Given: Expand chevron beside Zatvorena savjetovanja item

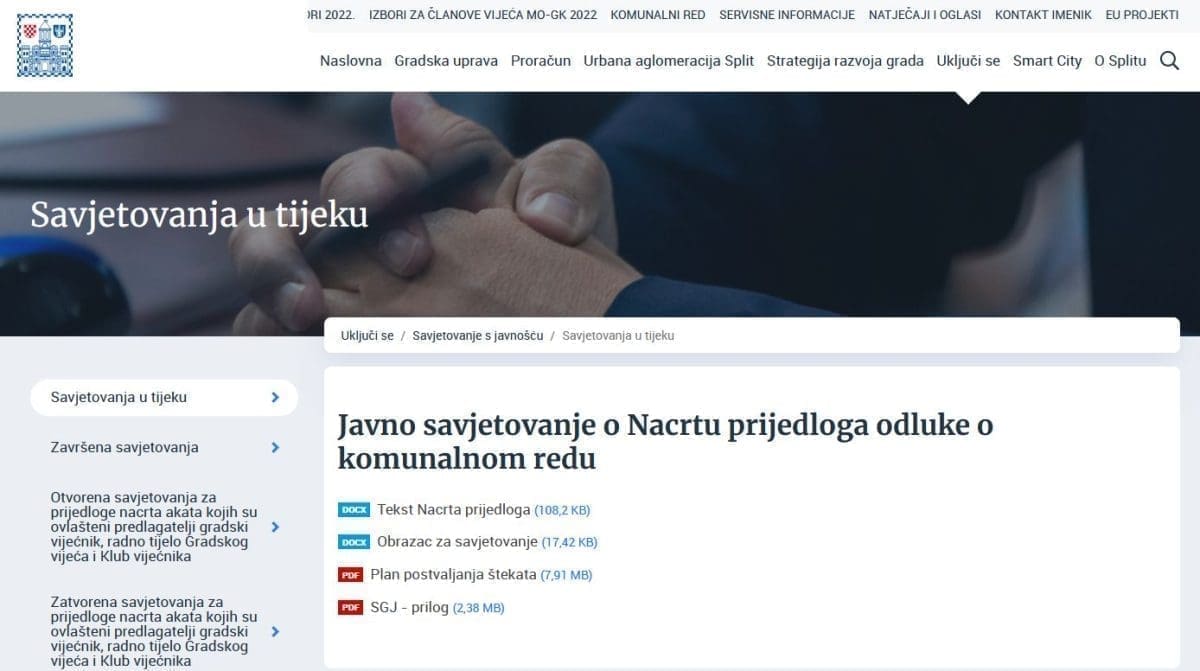Looking at the screenshot, I should point(275,631).
